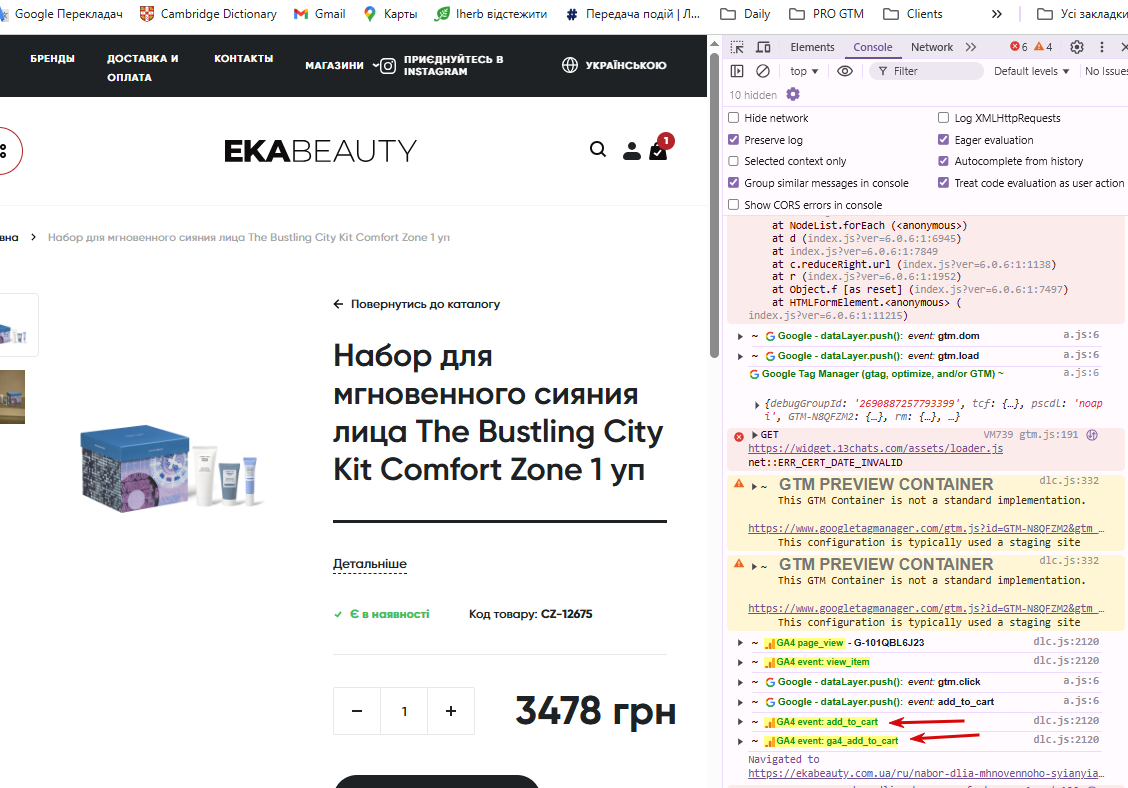Click the Детальніше link
The image size is (1128, 788).
370,564
